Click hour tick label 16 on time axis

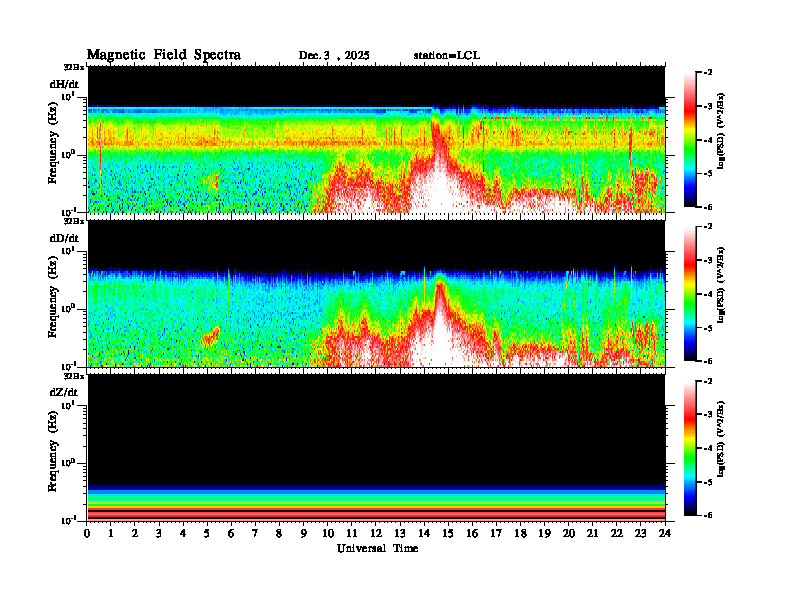(x=472, y=533)
